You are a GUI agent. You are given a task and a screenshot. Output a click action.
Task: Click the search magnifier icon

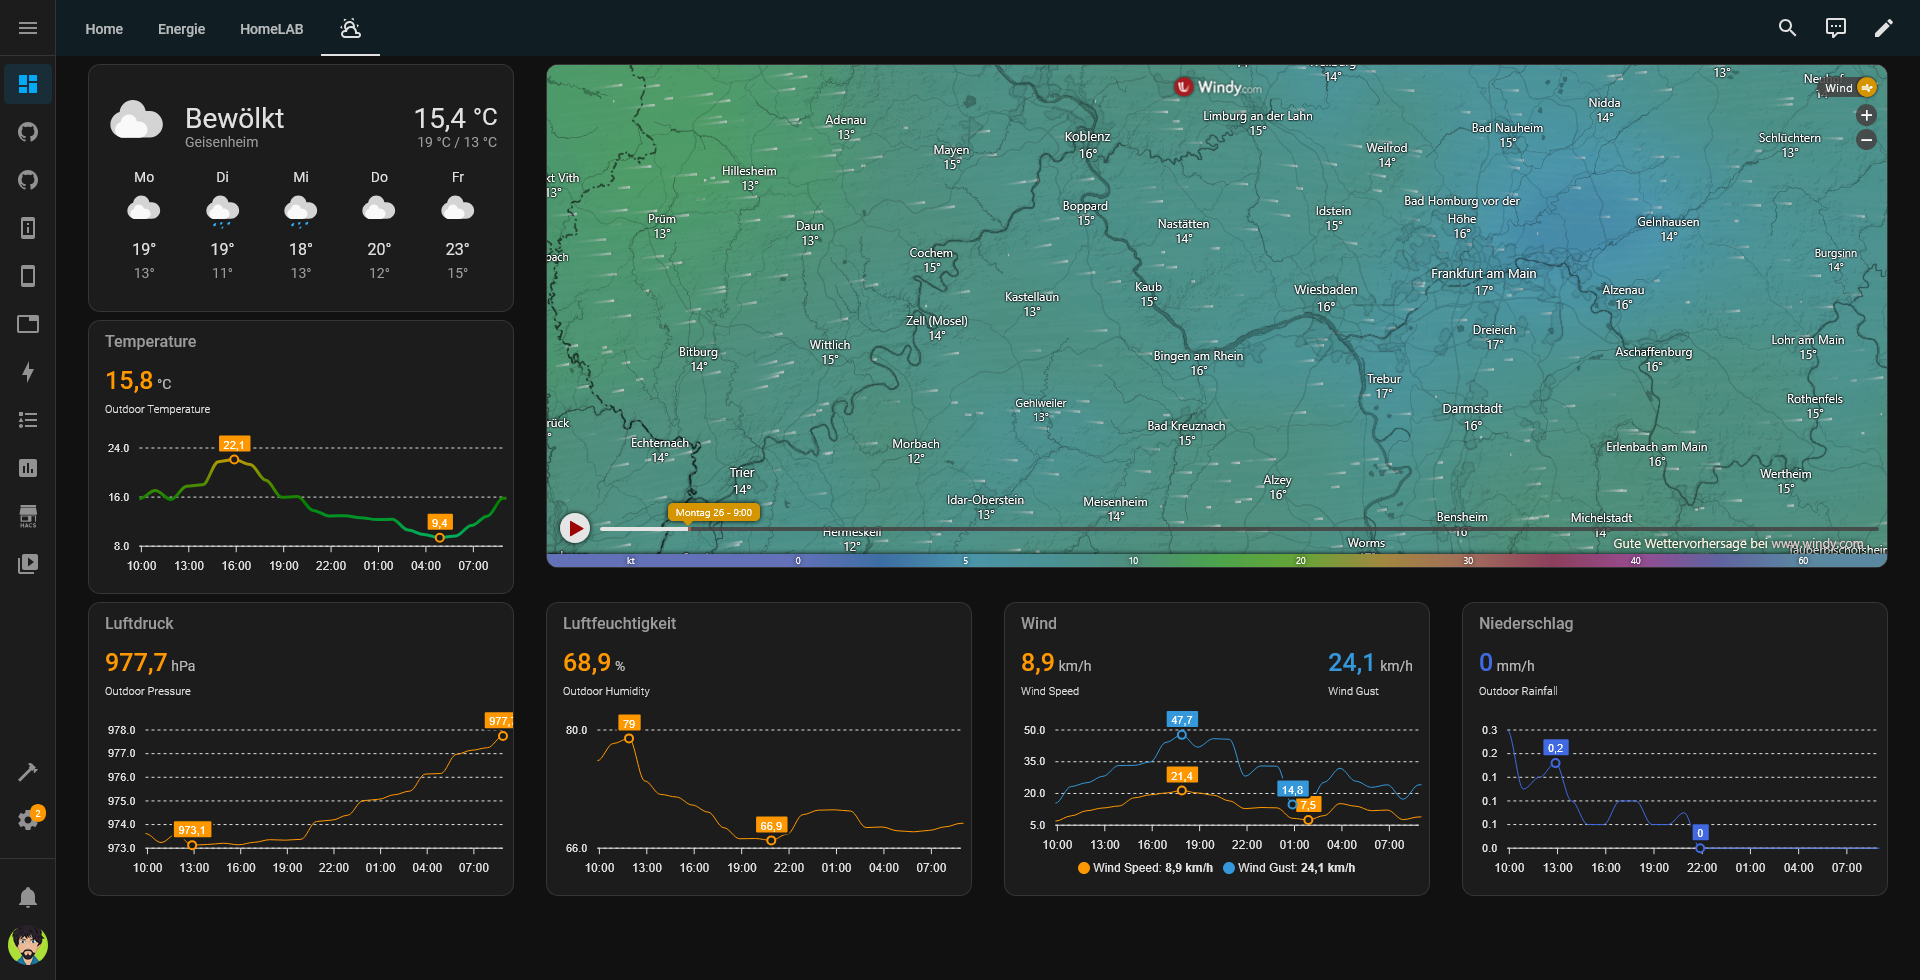[1787, 28]
